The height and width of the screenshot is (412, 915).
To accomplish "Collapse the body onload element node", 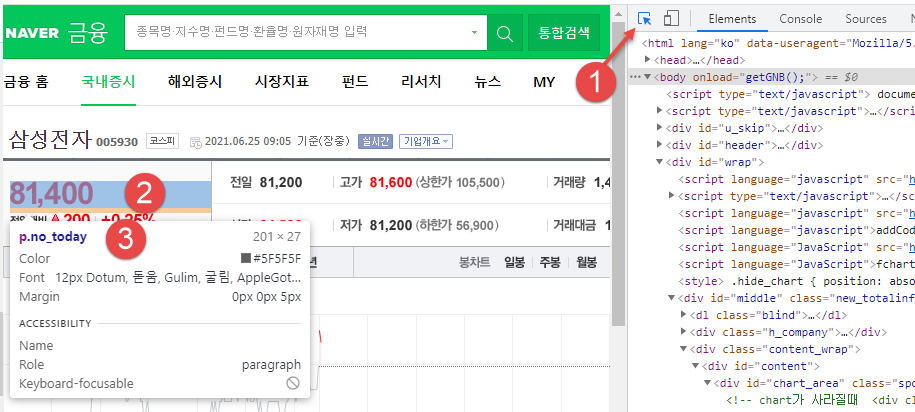I will [647, 77].
